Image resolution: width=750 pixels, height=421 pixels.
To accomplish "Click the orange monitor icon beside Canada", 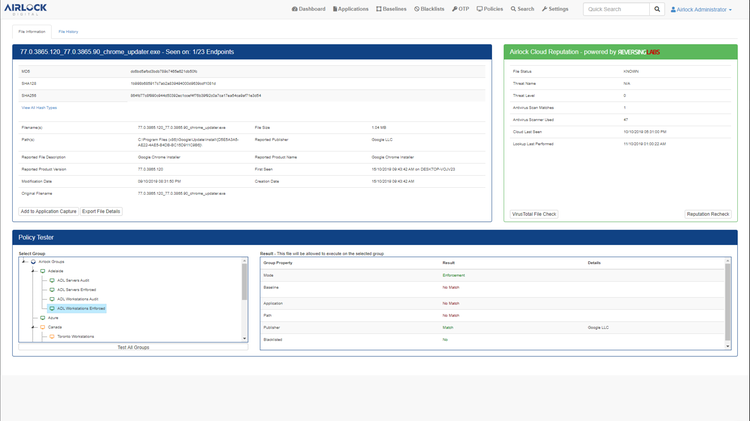I will (x=43, y=327).
